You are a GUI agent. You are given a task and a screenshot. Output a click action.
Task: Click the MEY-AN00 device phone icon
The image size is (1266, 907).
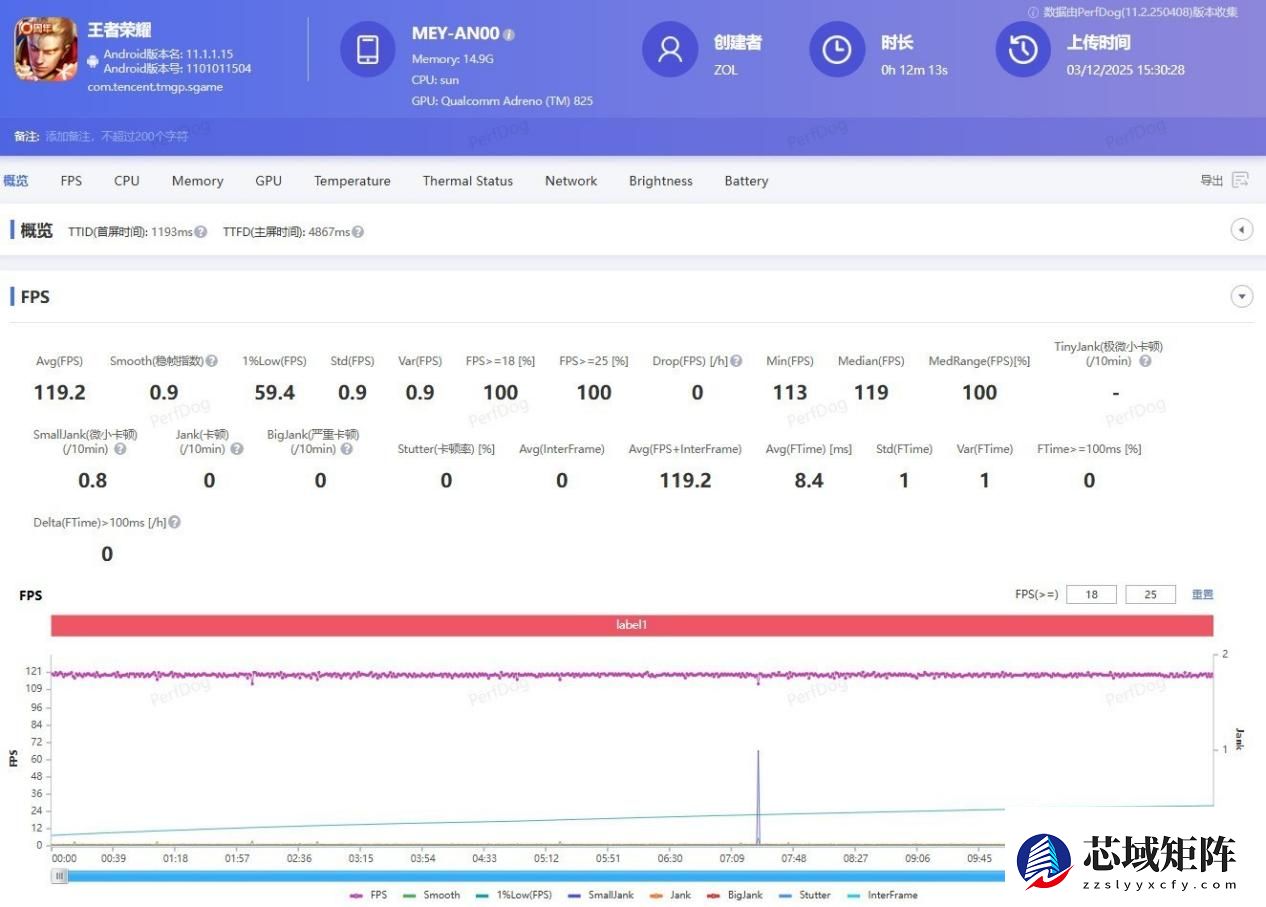pos(367,49)
